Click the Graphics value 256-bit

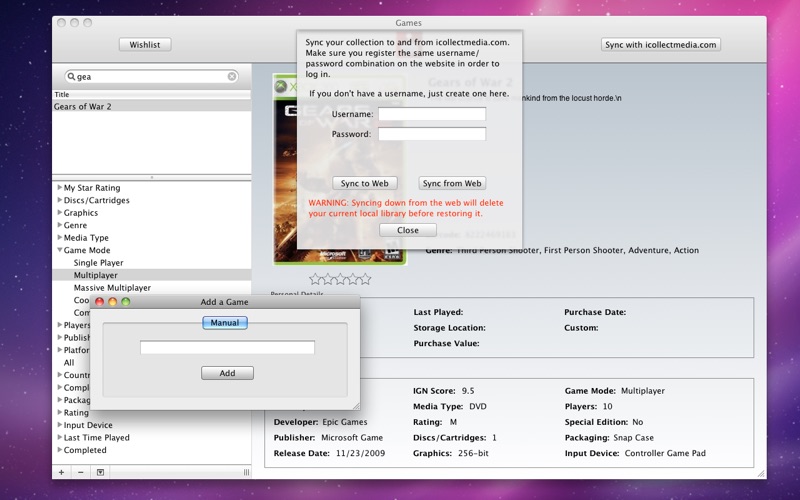tap(473, 453)
